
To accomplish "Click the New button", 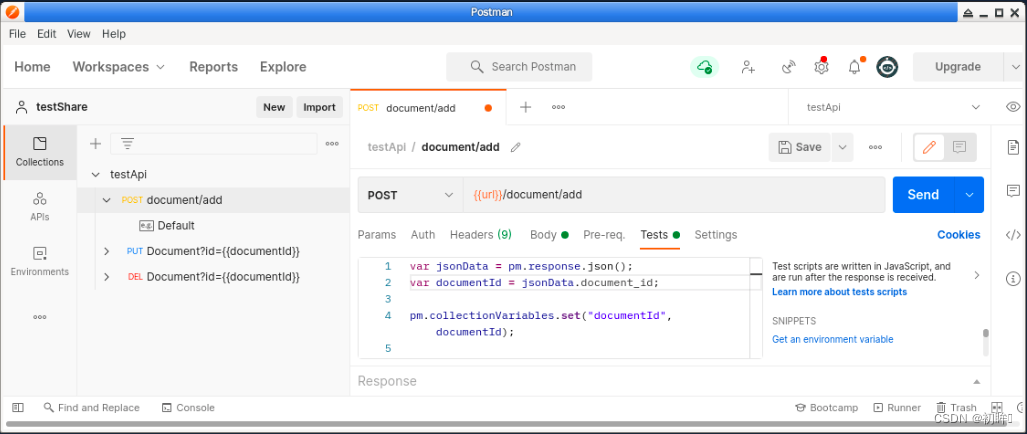I will pos(274,107).
